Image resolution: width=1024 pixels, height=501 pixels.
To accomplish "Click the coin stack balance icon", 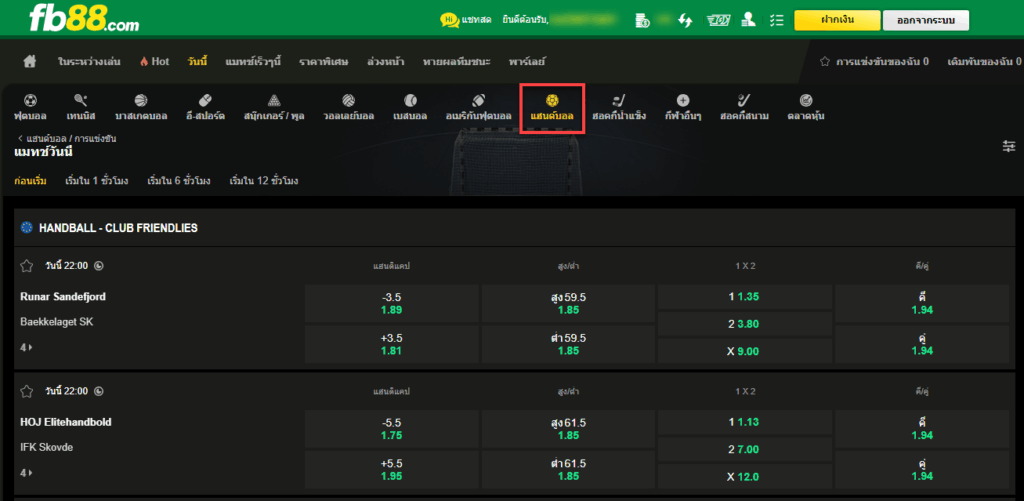I will 642,20.
